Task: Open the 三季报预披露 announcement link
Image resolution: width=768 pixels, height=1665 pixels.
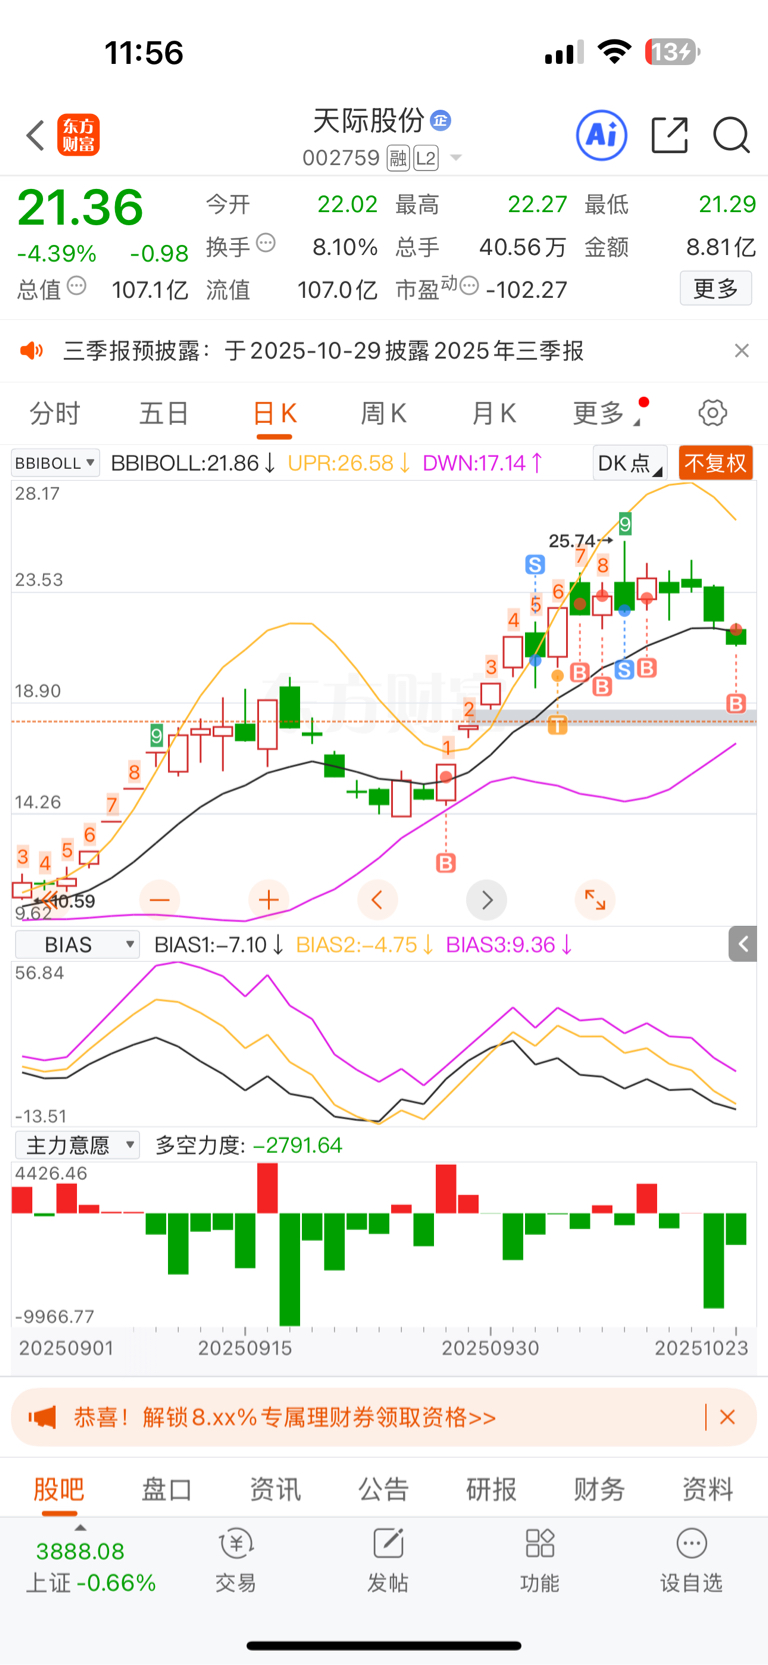Action: tap(324, 351)
